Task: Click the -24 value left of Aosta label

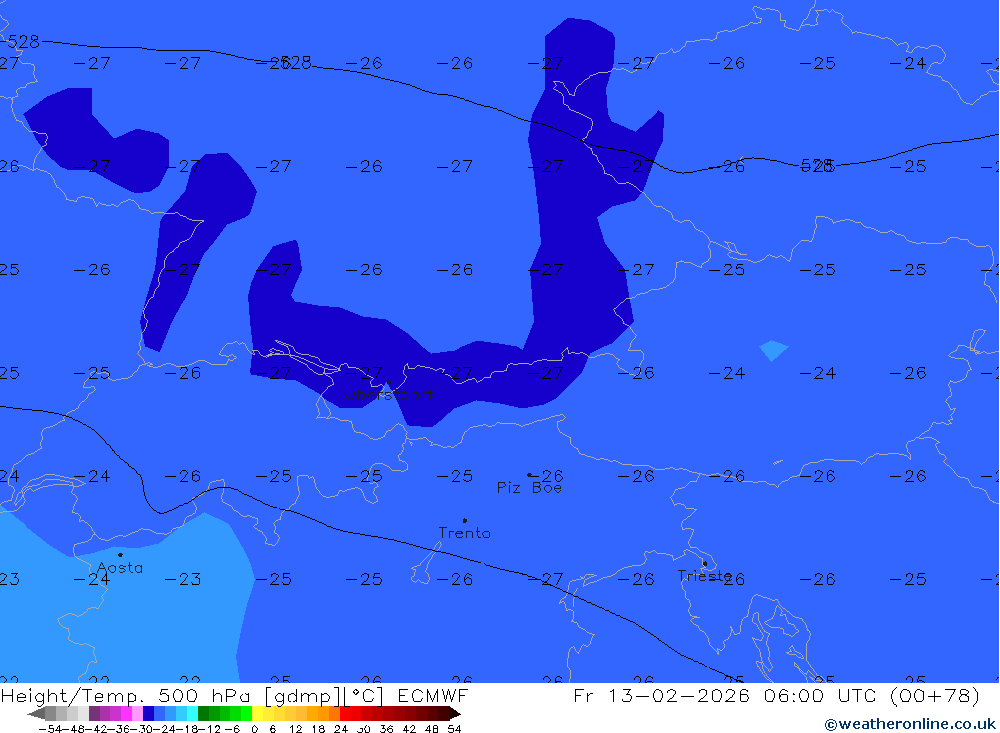Action: click(92, 579)
